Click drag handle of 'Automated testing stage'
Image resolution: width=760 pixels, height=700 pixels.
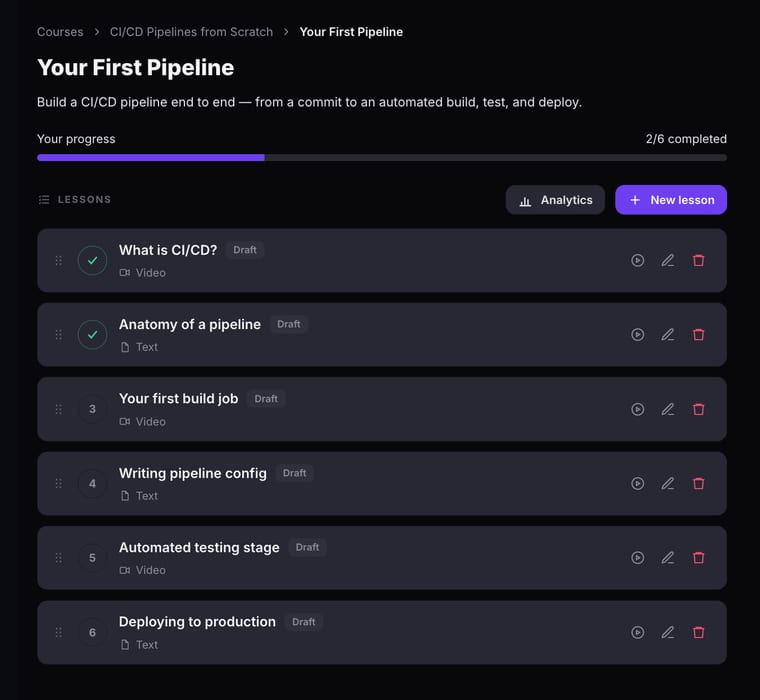click(x=59, y=557)
